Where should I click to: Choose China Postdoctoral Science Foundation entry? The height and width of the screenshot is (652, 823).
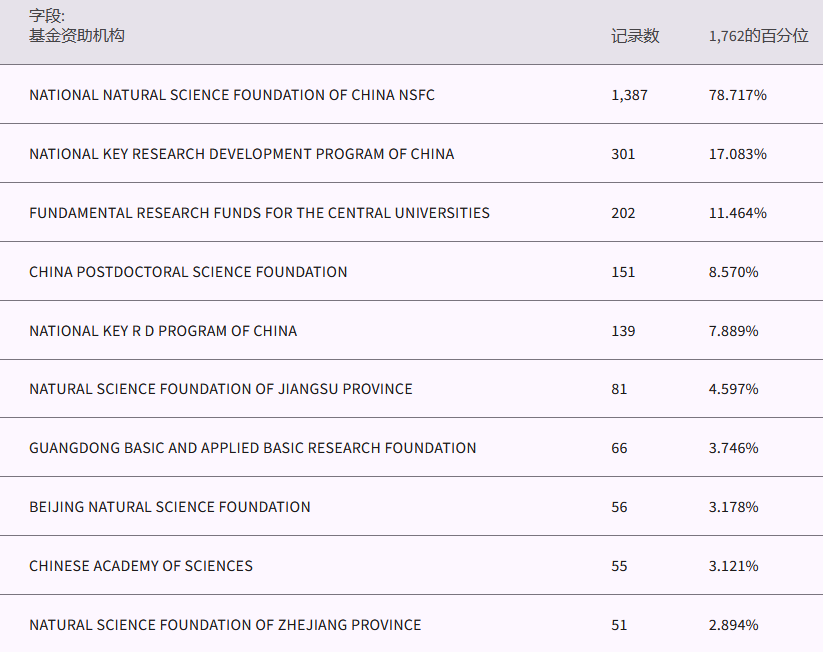click(x=188, y=272)
